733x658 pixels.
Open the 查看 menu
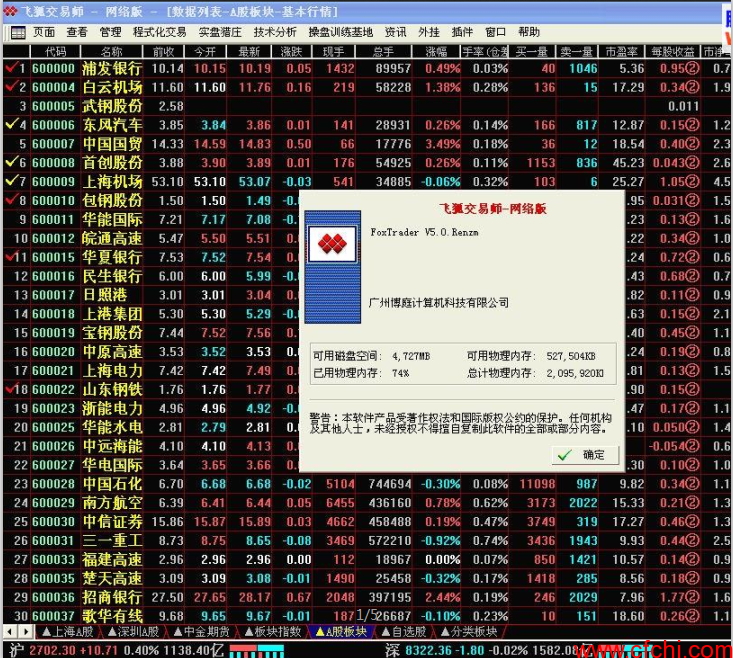(77, 32)
